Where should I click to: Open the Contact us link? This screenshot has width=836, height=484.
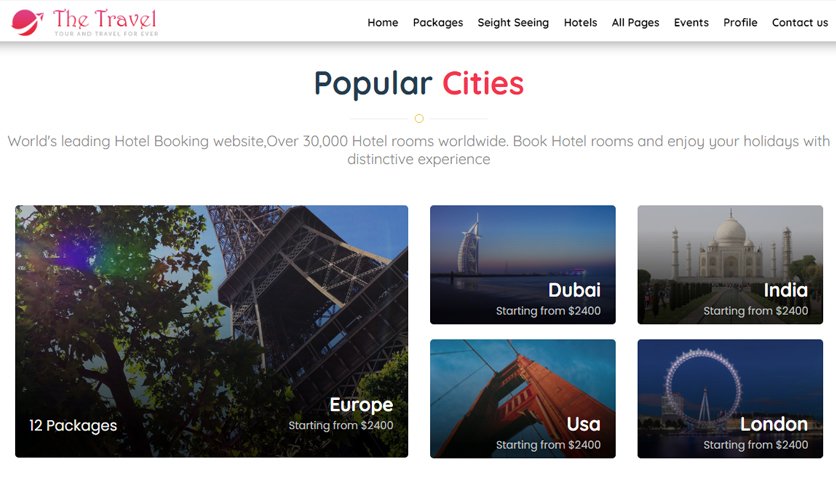(x=800, y=22)
